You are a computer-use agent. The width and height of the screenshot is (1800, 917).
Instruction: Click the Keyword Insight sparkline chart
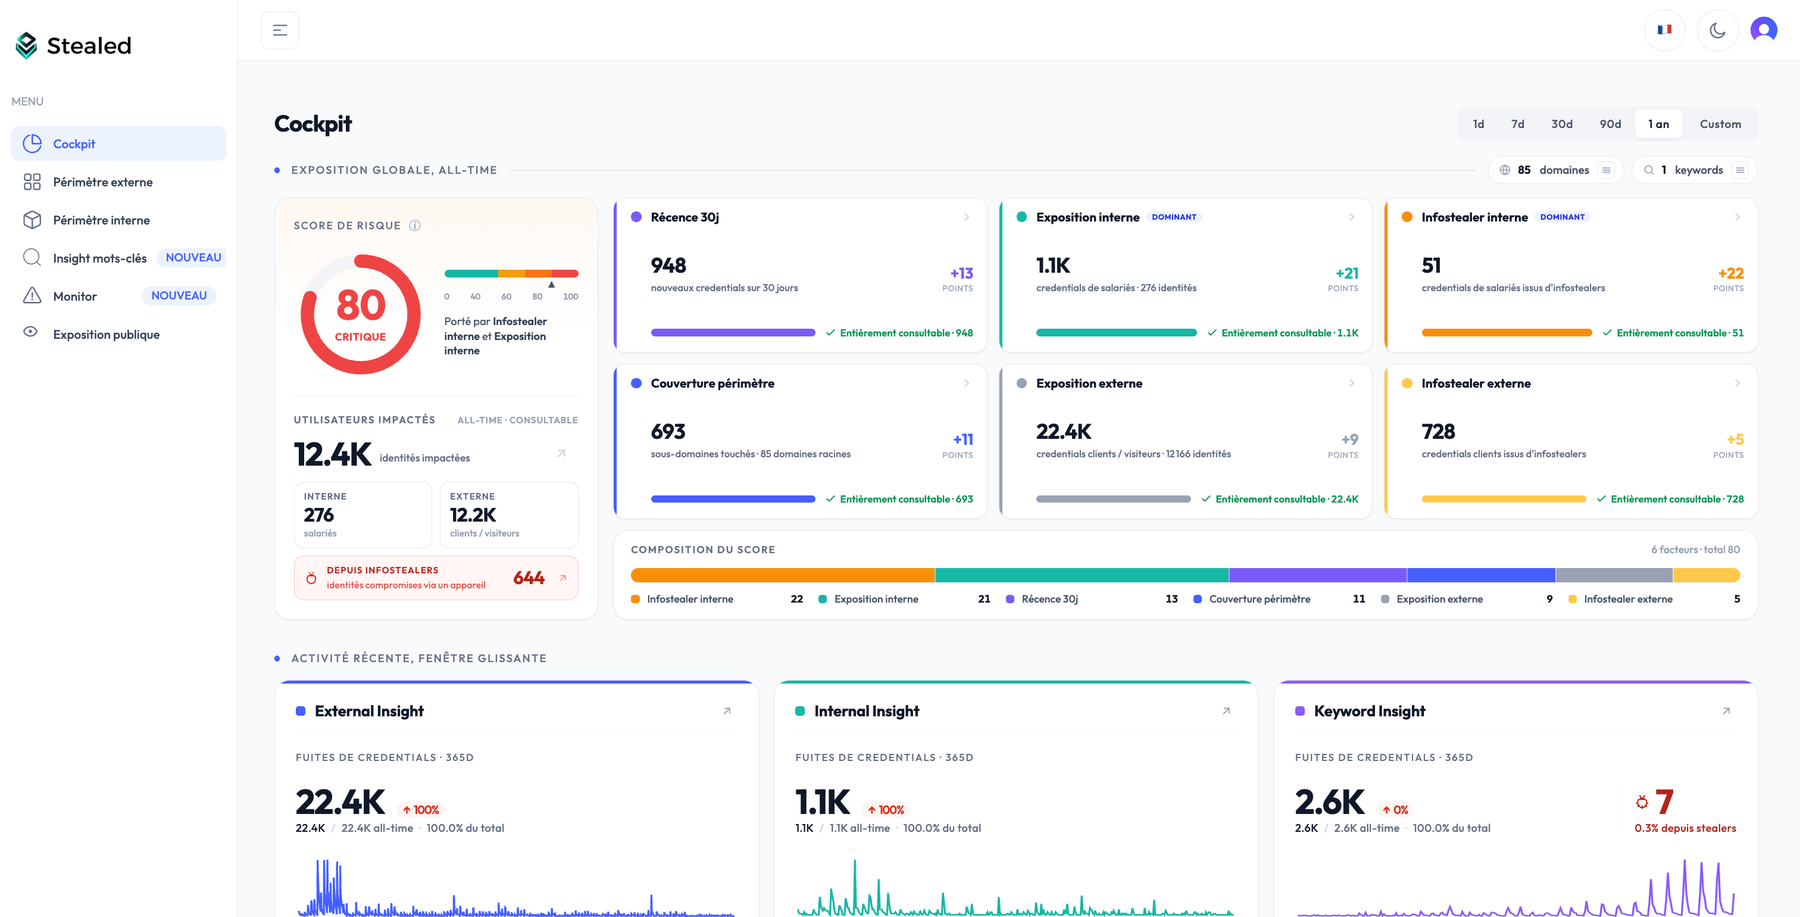pyautogui.click(x=1515, y=887)
